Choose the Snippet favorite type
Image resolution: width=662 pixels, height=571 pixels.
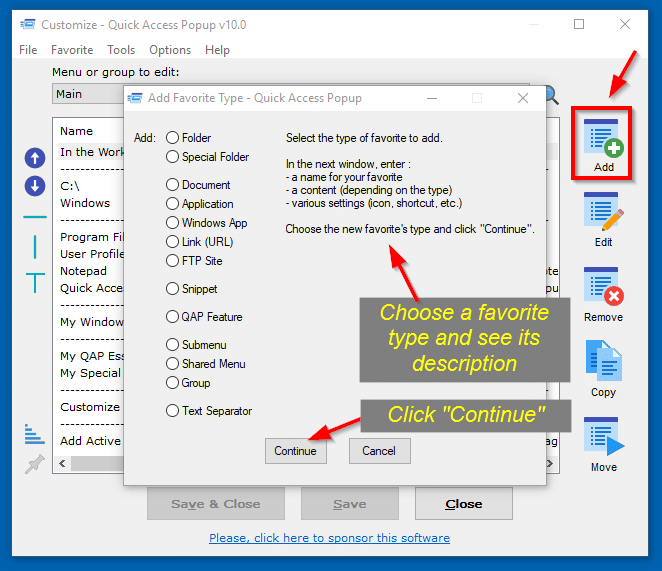173,289
